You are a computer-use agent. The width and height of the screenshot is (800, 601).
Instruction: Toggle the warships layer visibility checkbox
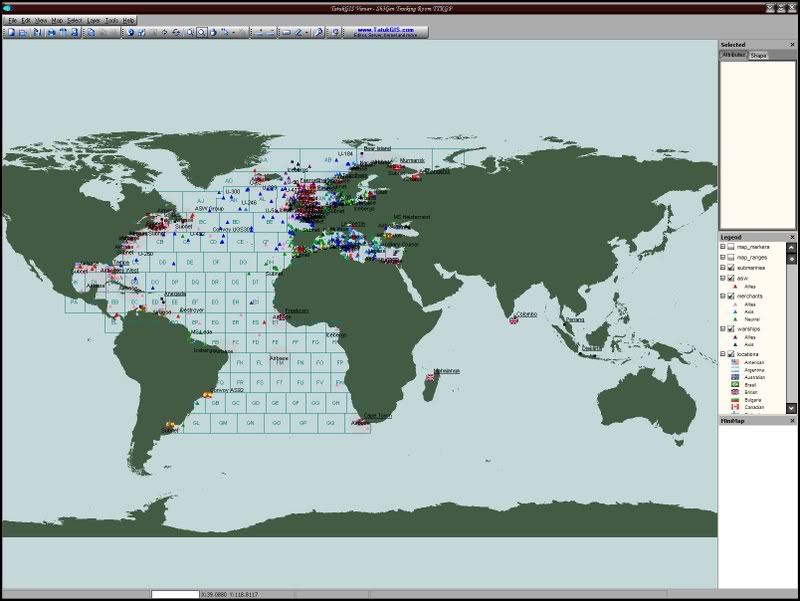(731, 328)
